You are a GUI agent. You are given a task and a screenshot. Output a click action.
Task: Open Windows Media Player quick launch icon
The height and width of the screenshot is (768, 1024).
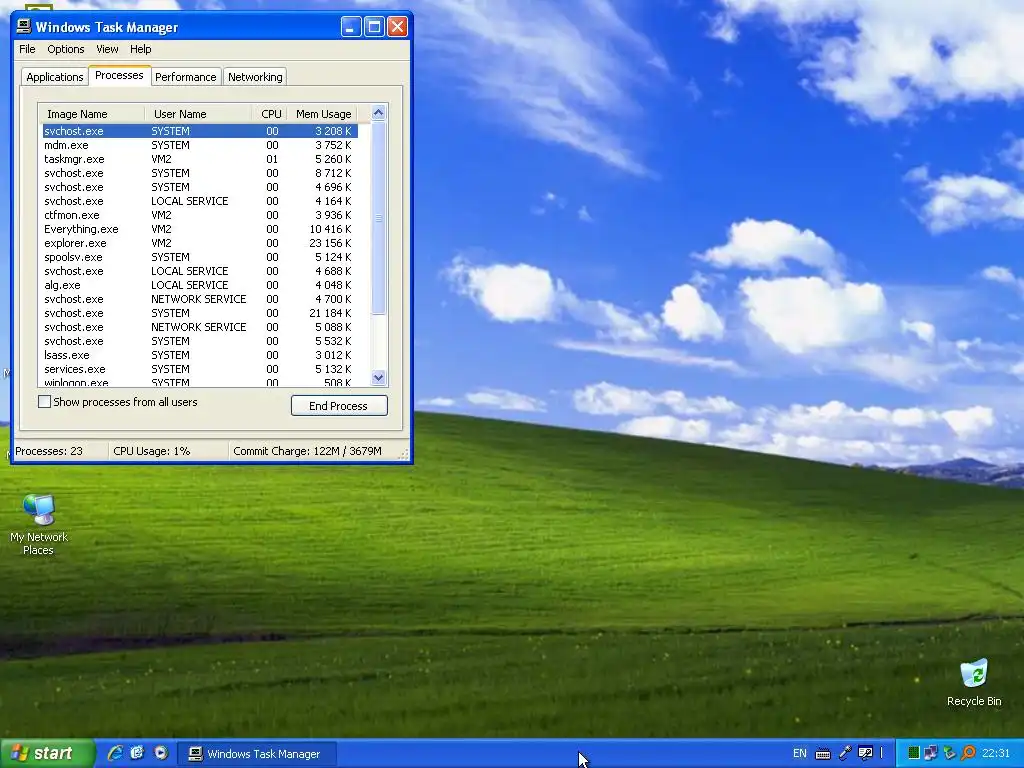click(161, 753)
